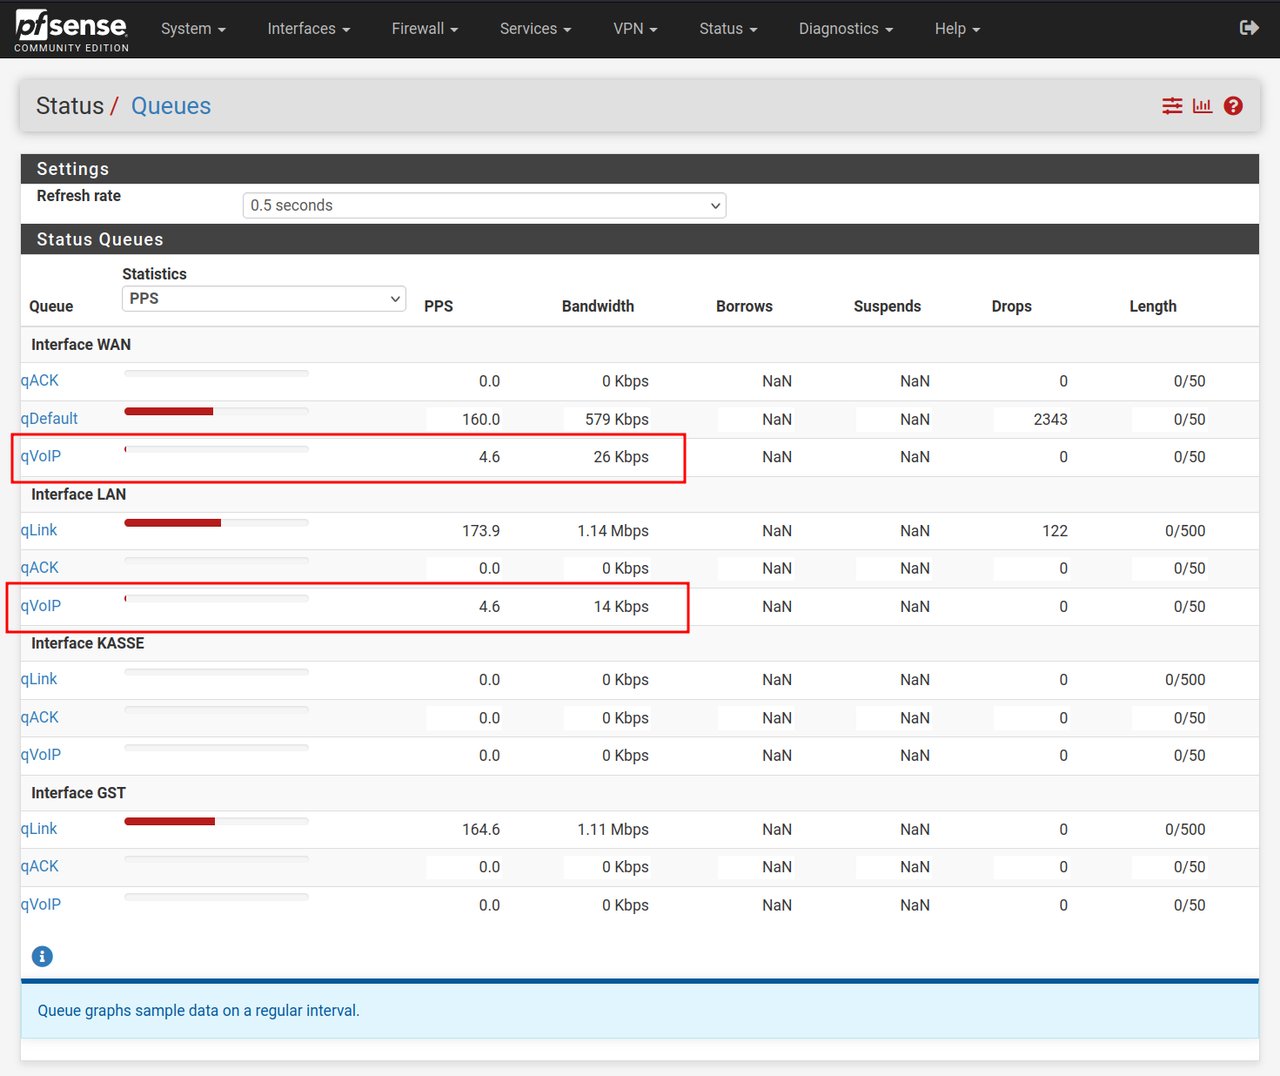Screen dimensions: 1280x1076
Task: Open qACK queue under Interface GST
Action: (x=40, y=866)
